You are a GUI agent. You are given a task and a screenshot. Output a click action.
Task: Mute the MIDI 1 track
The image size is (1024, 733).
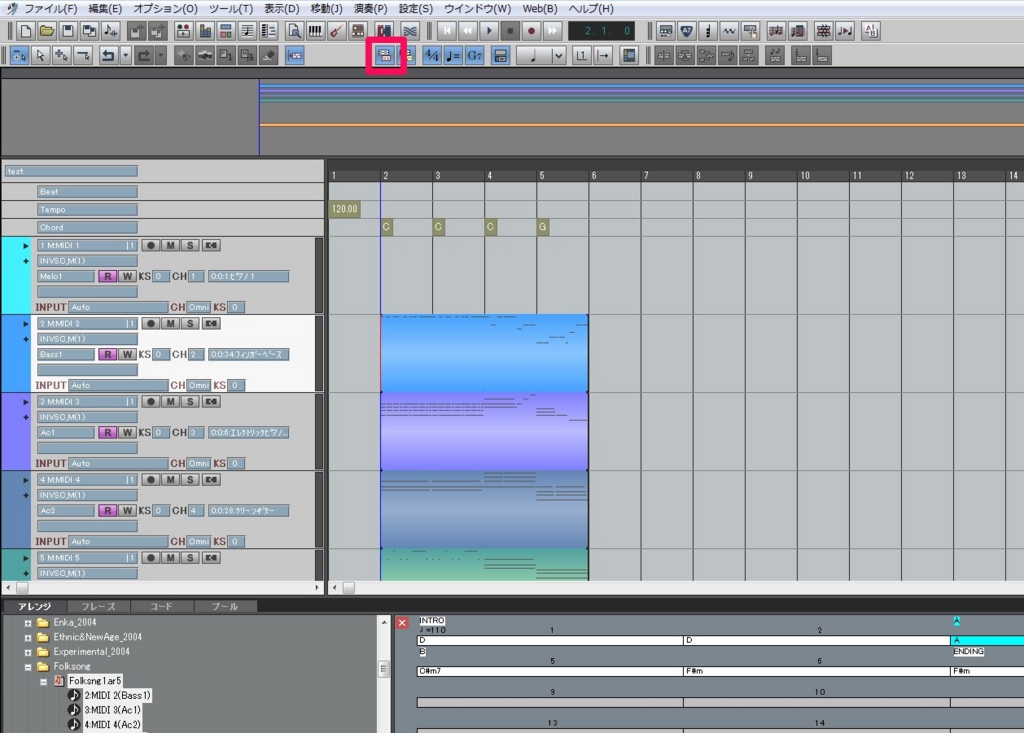point(170,245)
